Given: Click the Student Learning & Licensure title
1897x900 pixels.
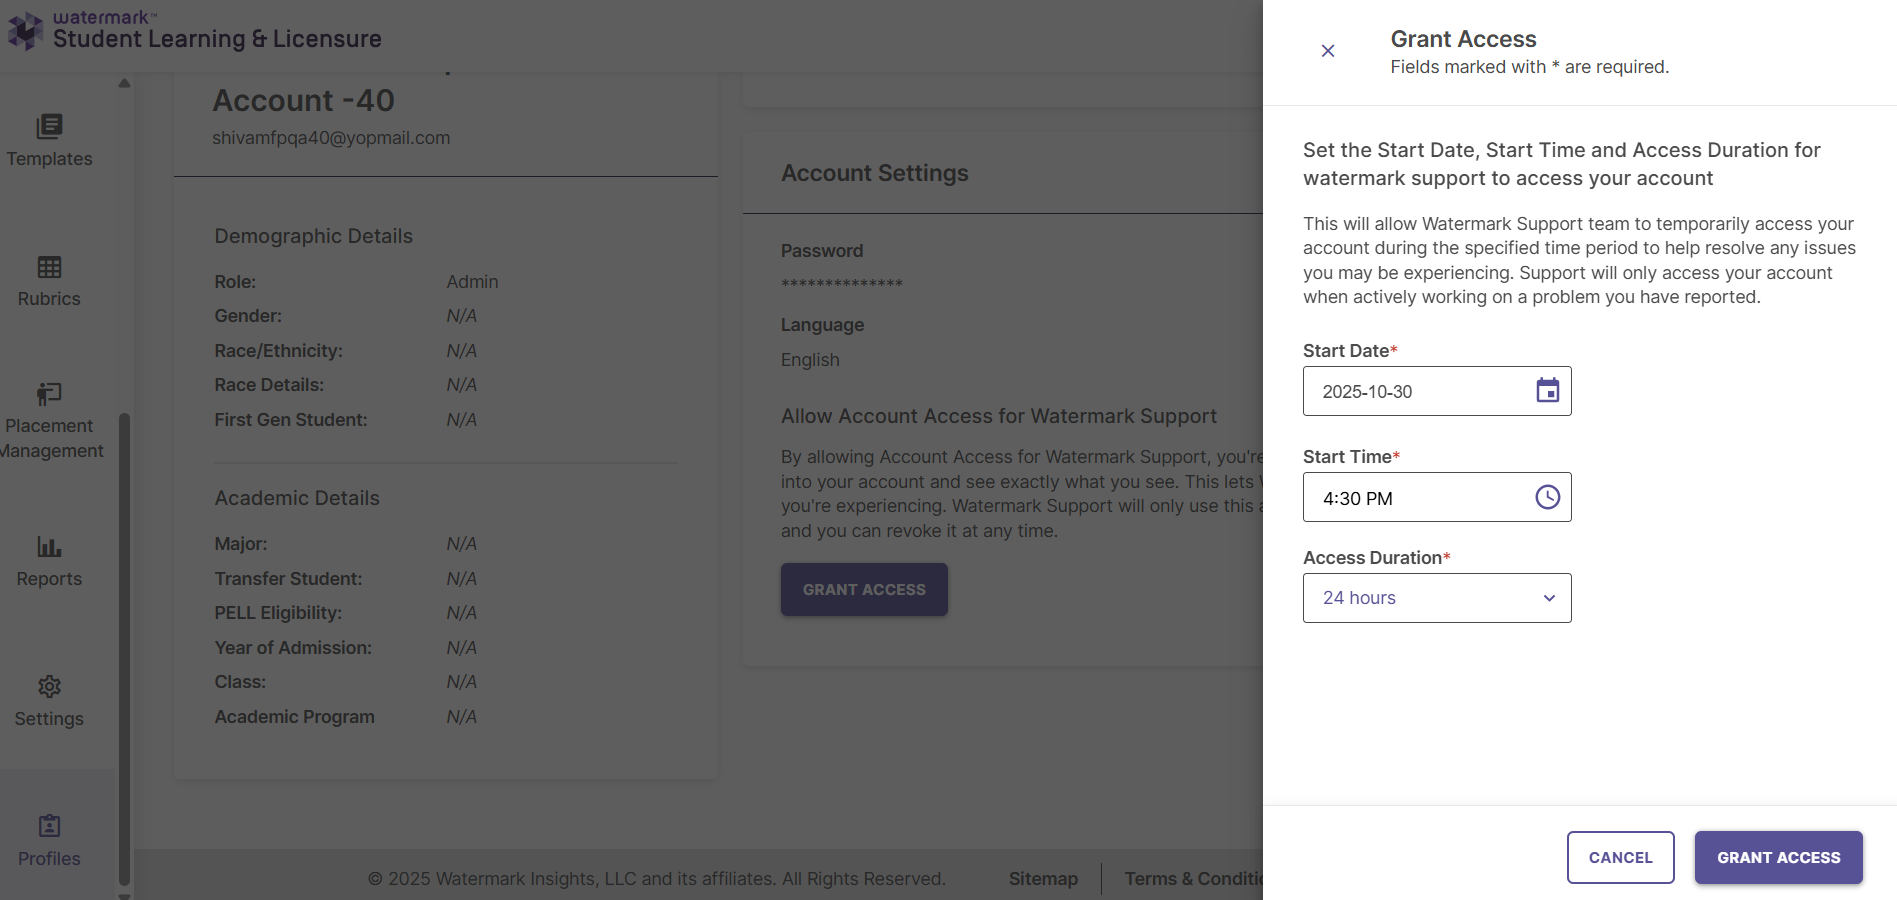Looking at the screenshot, I should tap(217, 39).
